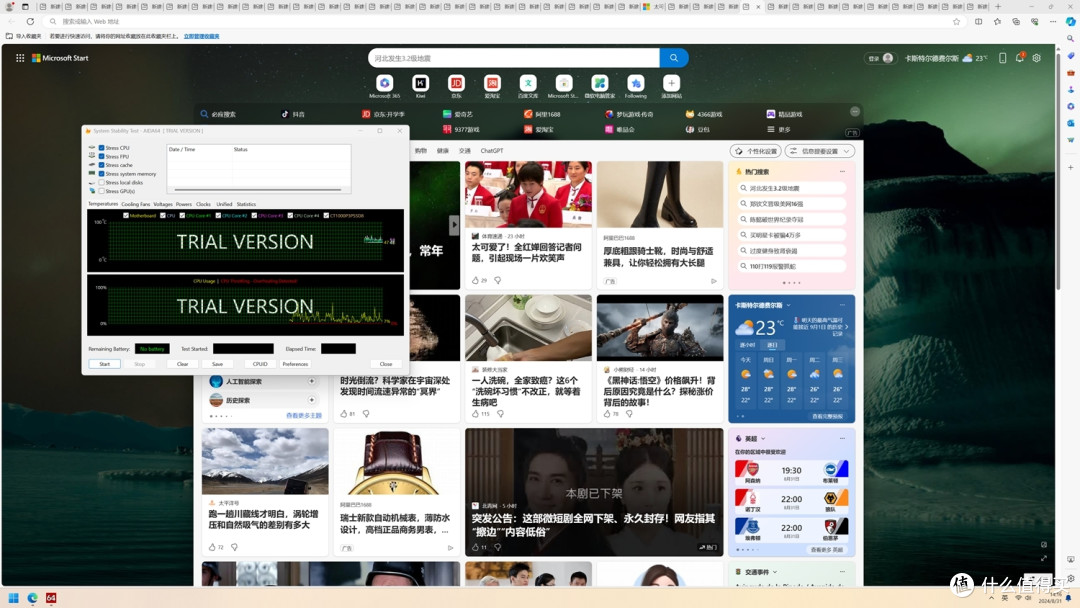
Task: Open the page settings gear icon
Action: [x=1037, y=58]
